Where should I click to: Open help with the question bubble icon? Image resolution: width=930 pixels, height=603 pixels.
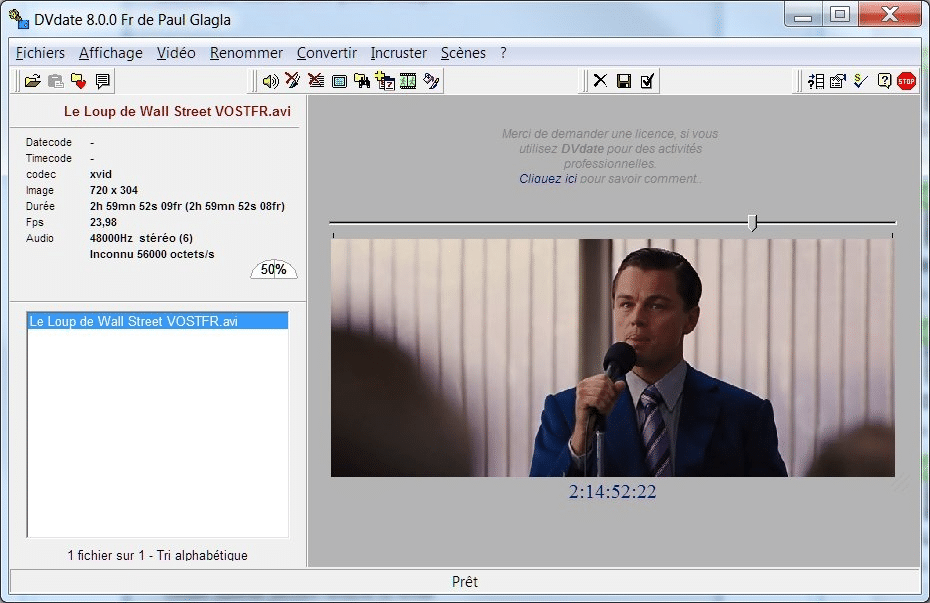tap(884, 81)
